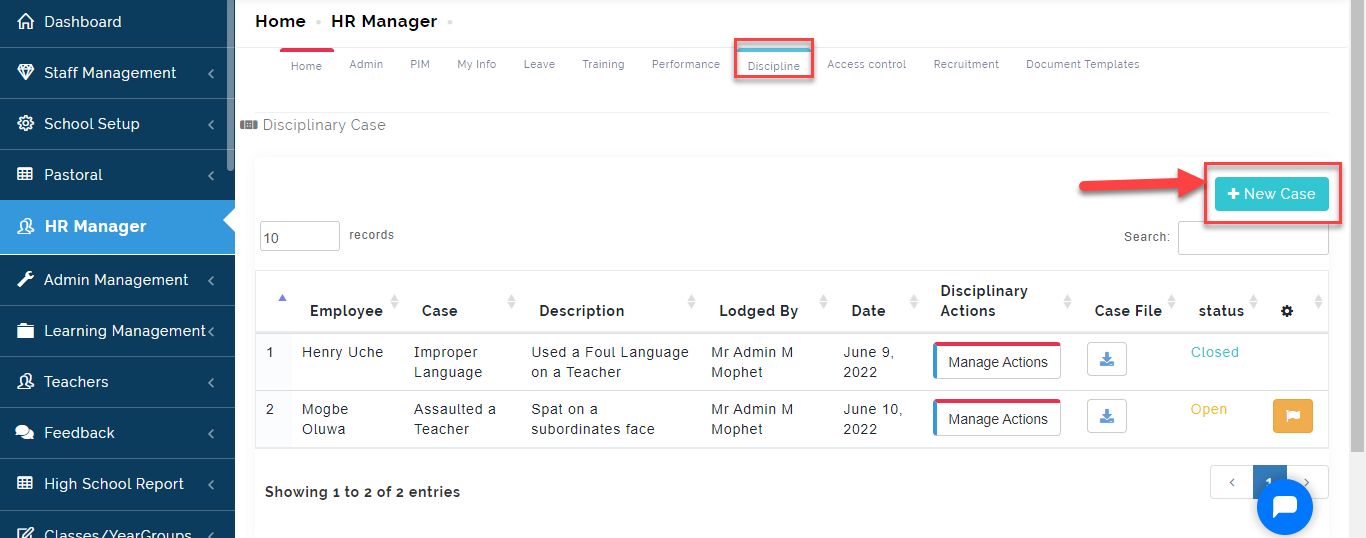Open the Training tab
1366x538 pixels.
pyautogui.click(x=603, y=64)
